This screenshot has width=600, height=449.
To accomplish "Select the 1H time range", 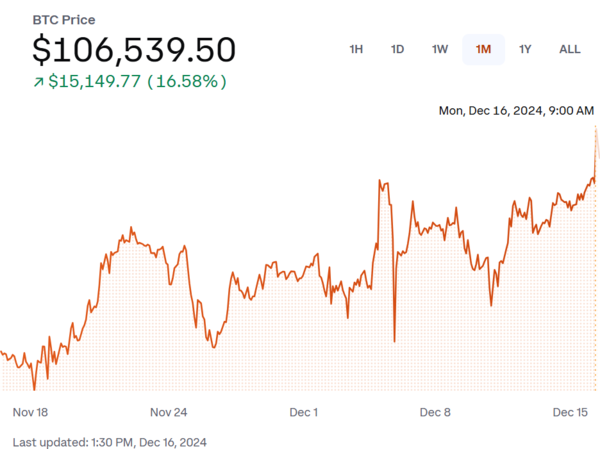I will click(356, 49).
